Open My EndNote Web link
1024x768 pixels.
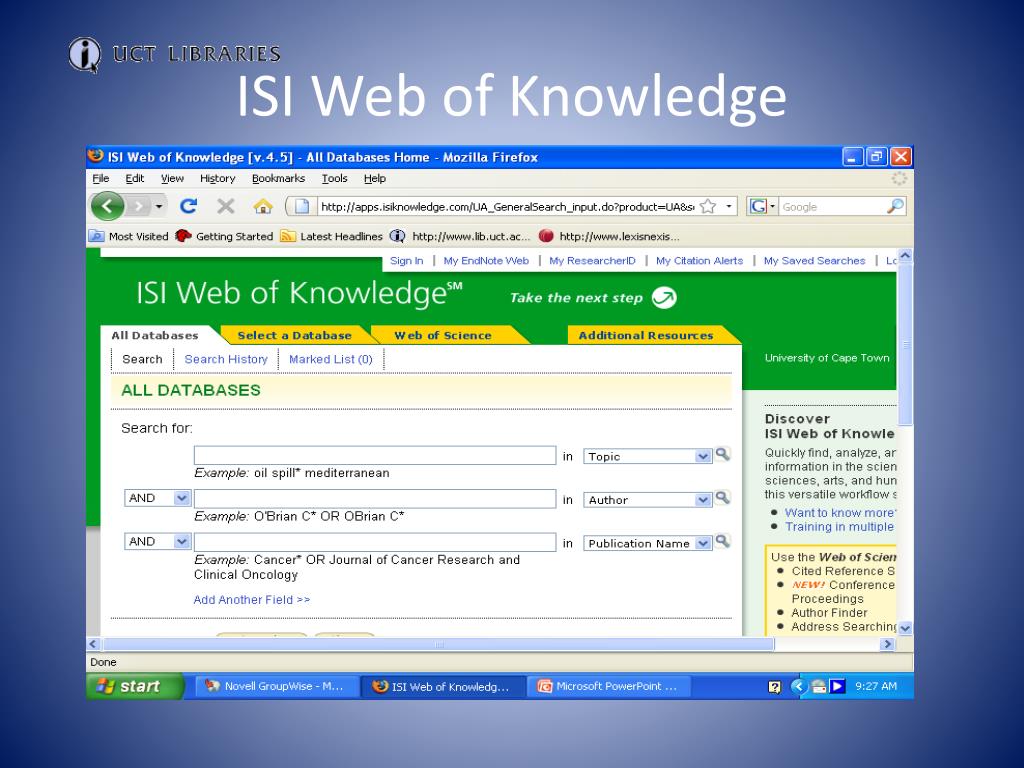[x=486, y=261]
